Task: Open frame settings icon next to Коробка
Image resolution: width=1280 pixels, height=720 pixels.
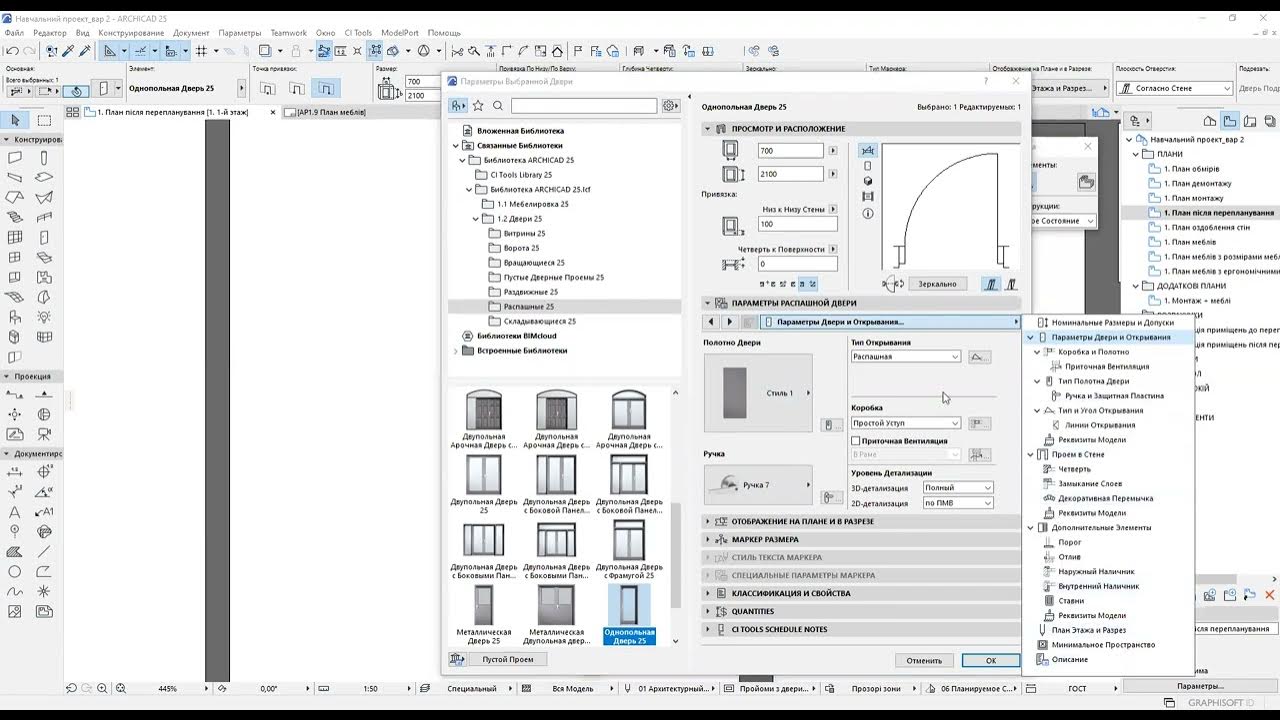Action: click(x=980, y=423)
